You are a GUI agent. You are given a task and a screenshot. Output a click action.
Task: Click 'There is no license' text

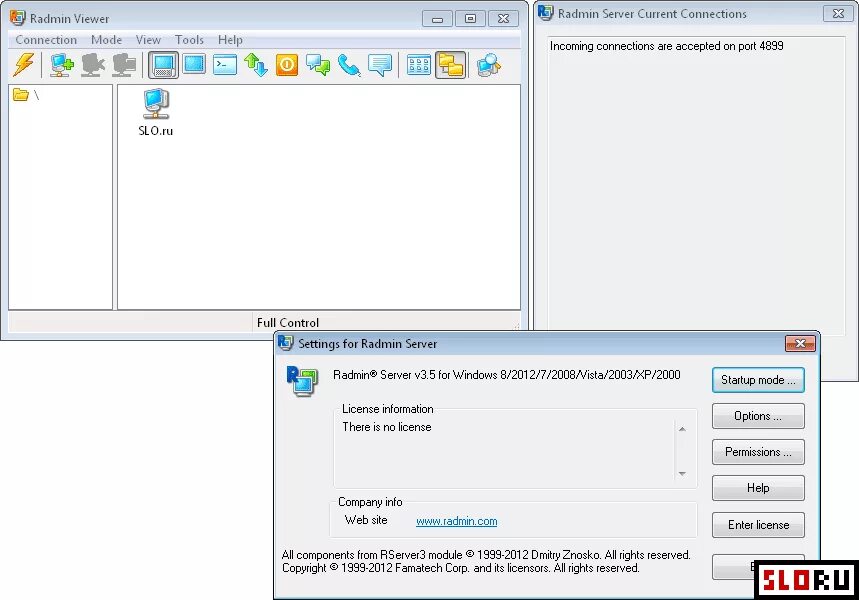[387, 427]
